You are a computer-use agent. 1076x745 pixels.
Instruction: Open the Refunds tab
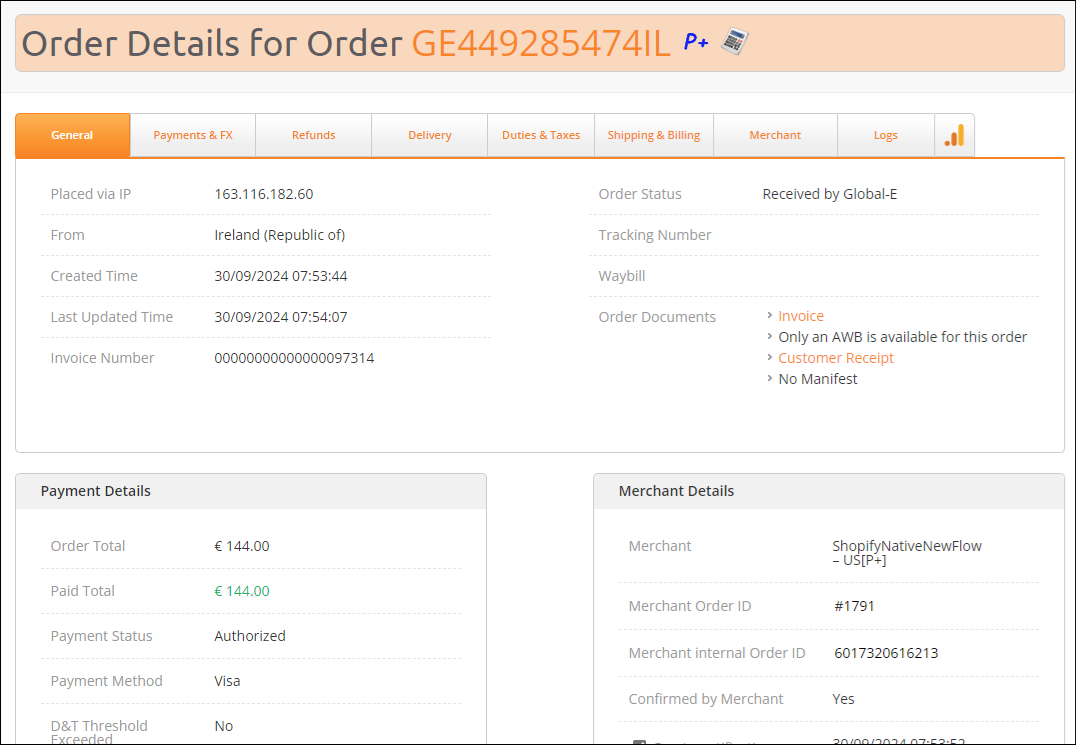(314, 135)
